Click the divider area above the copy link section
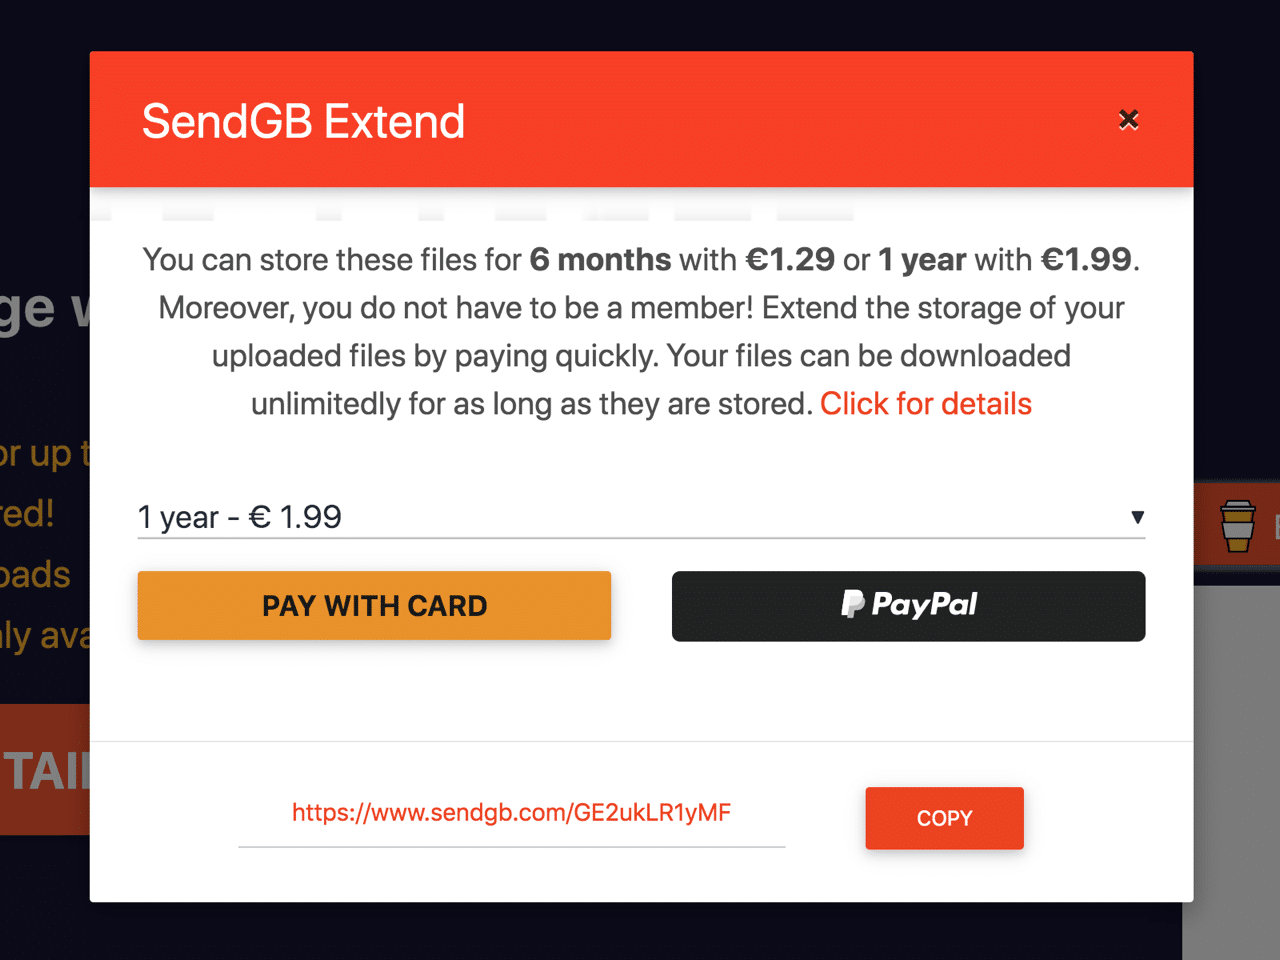 (x=640, y=740)
